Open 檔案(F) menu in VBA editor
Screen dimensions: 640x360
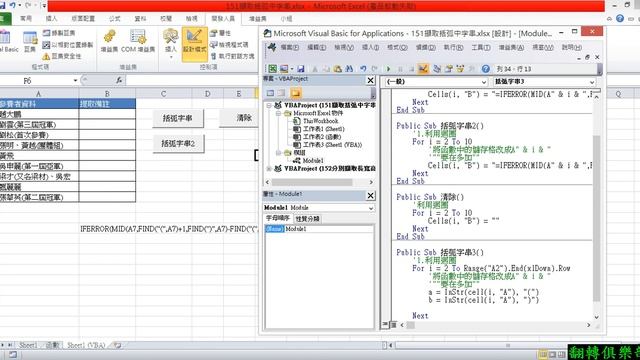point(289,47)
